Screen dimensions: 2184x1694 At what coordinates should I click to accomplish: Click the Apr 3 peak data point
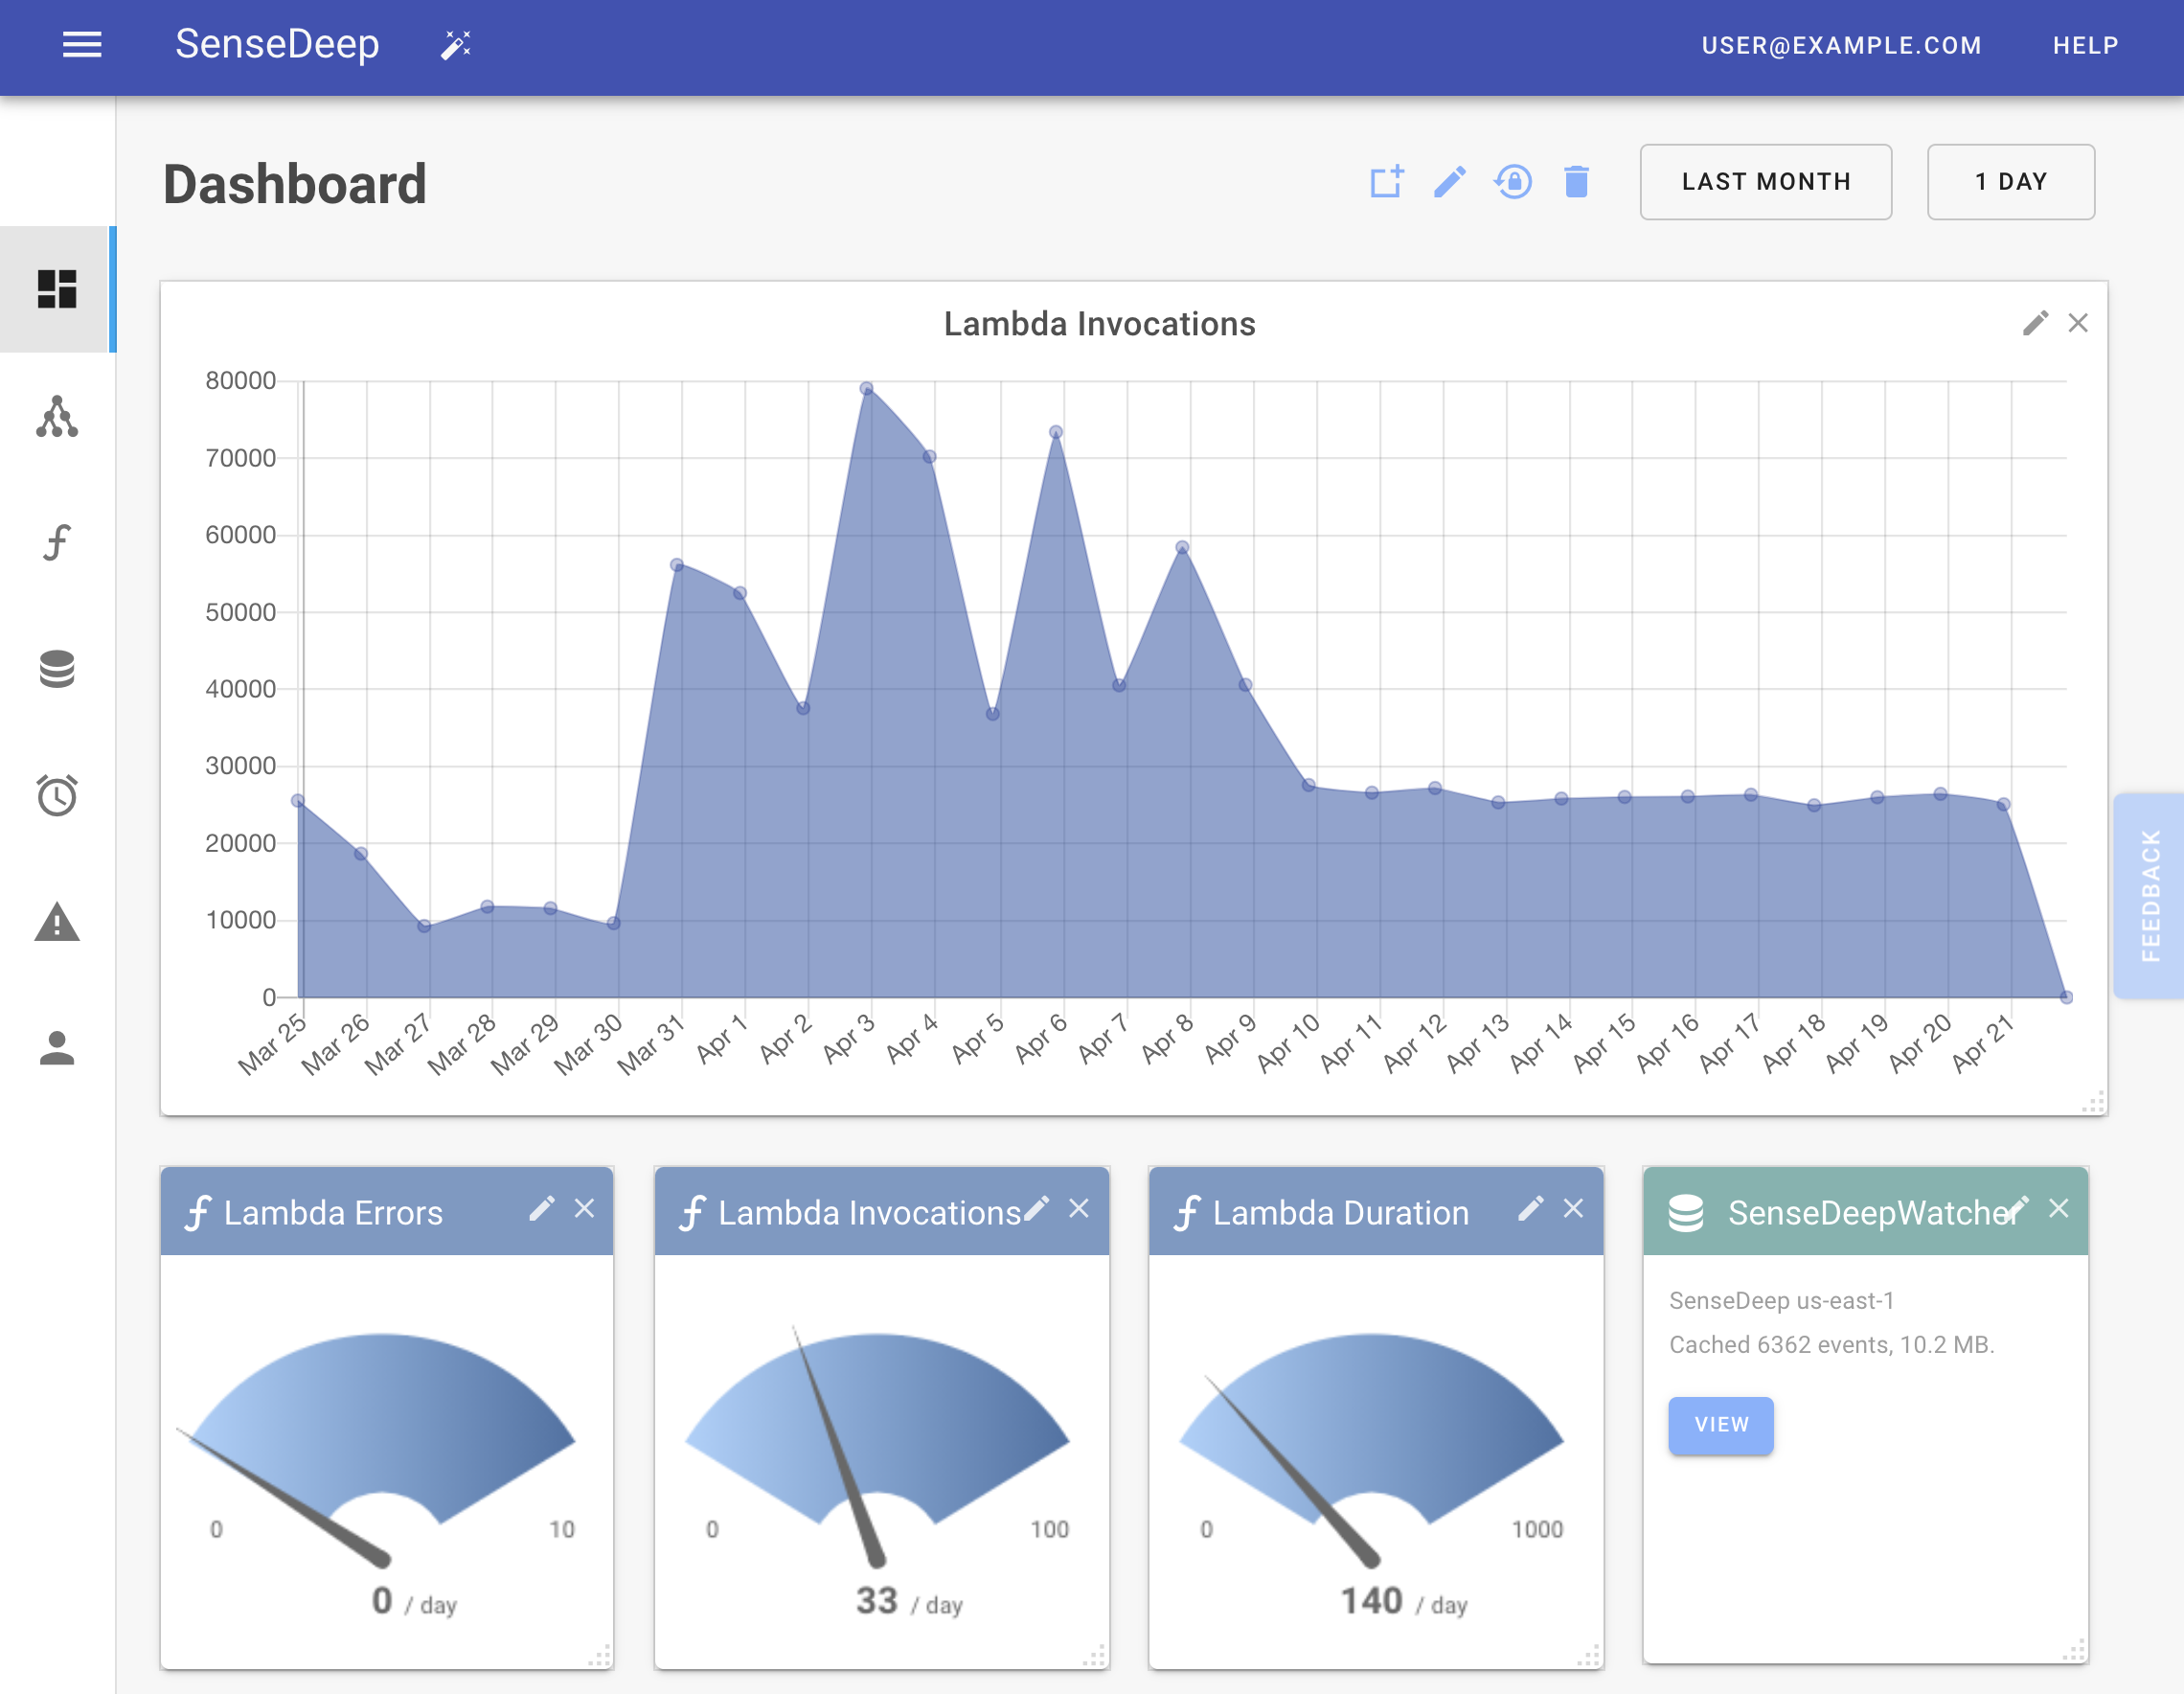(x=867, y=389)
